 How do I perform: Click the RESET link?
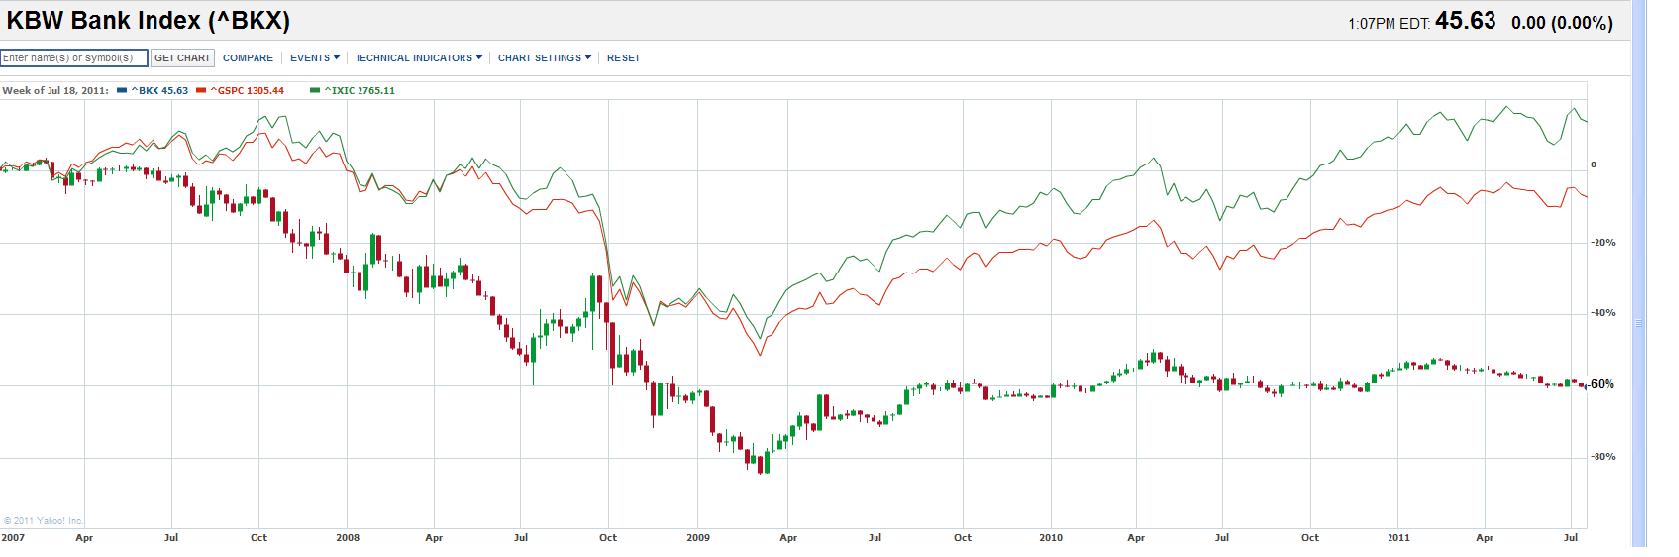(x=623, y=58)
